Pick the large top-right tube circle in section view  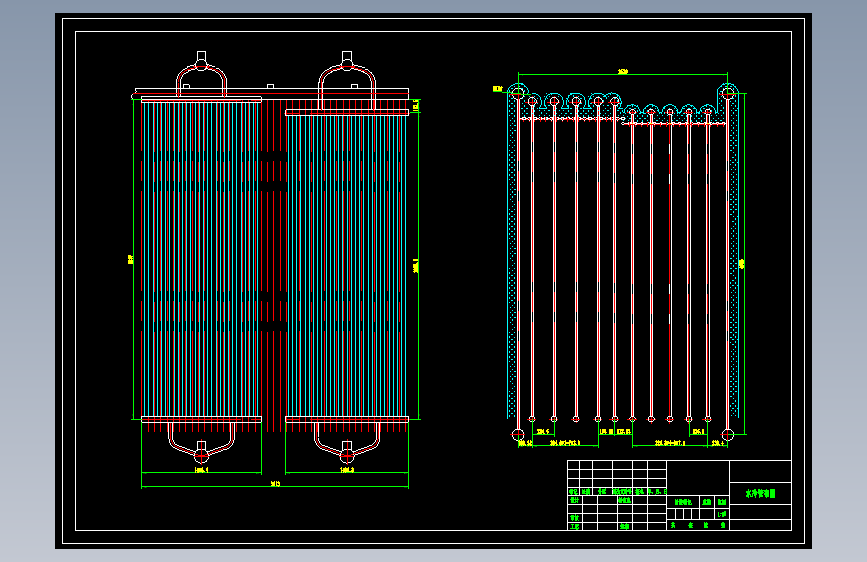tap(728, 94)
